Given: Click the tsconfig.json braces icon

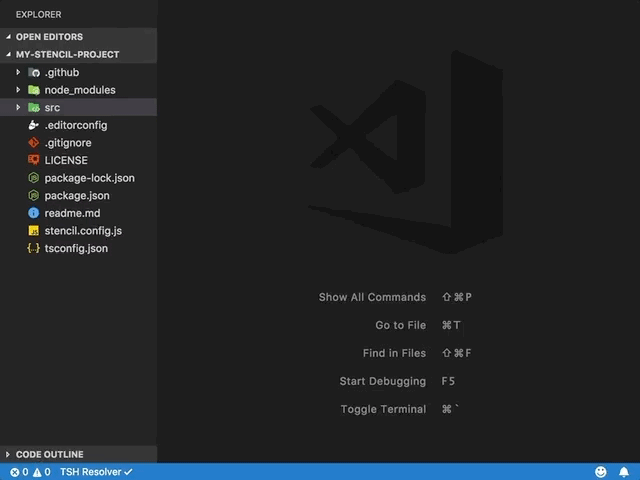Looking at the screenshot, I should click(33, 248).
